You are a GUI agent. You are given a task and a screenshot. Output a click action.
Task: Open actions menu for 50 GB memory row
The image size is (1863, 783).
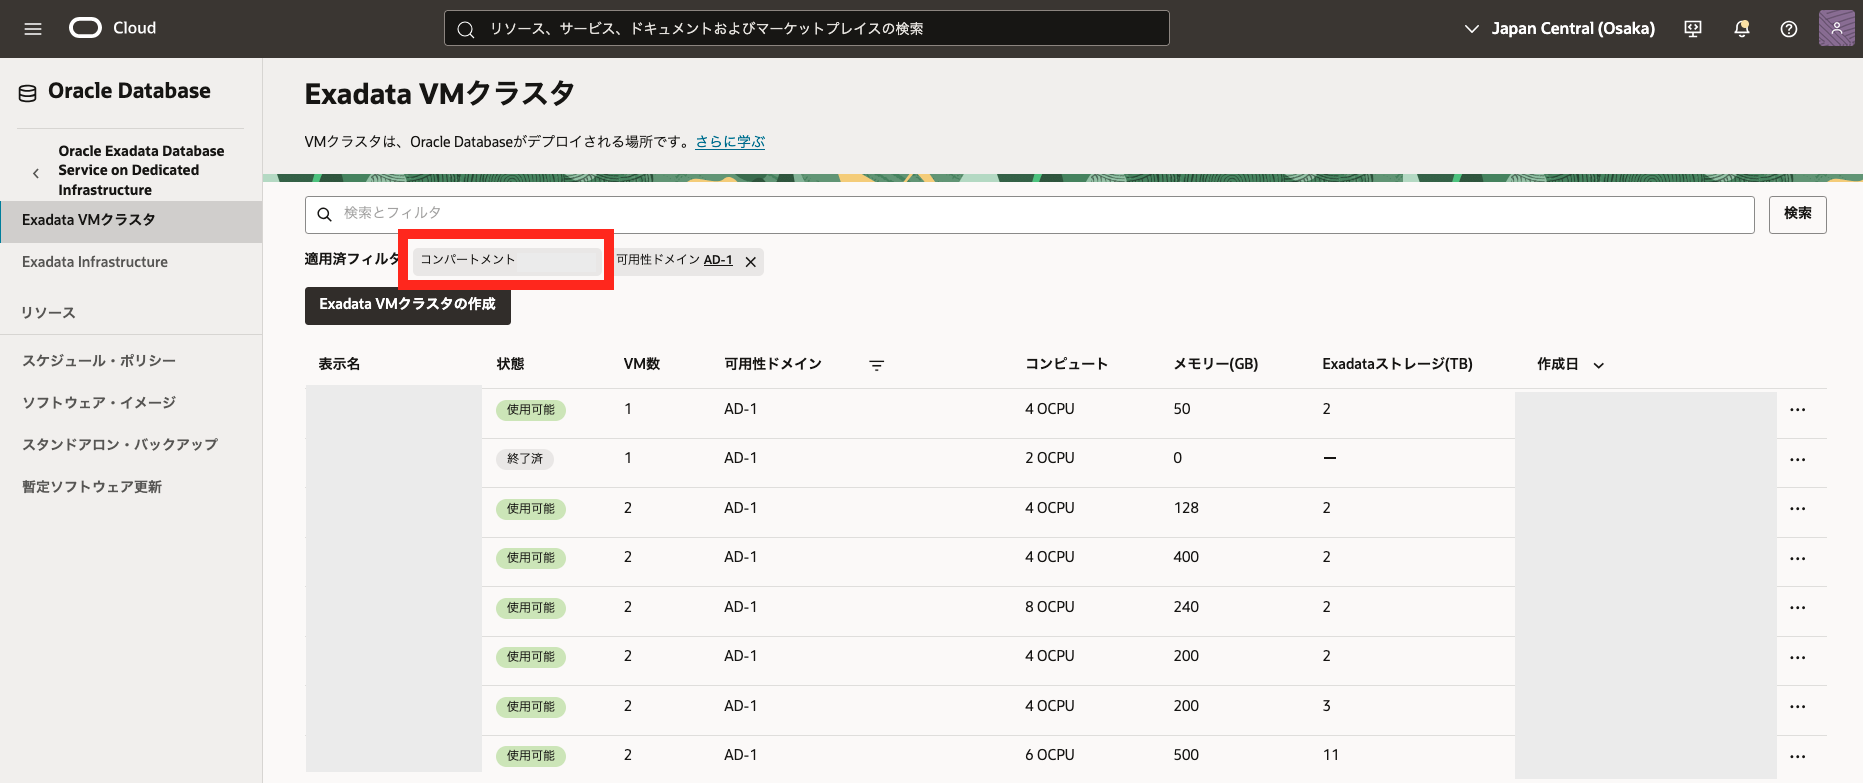[1797, 410]
